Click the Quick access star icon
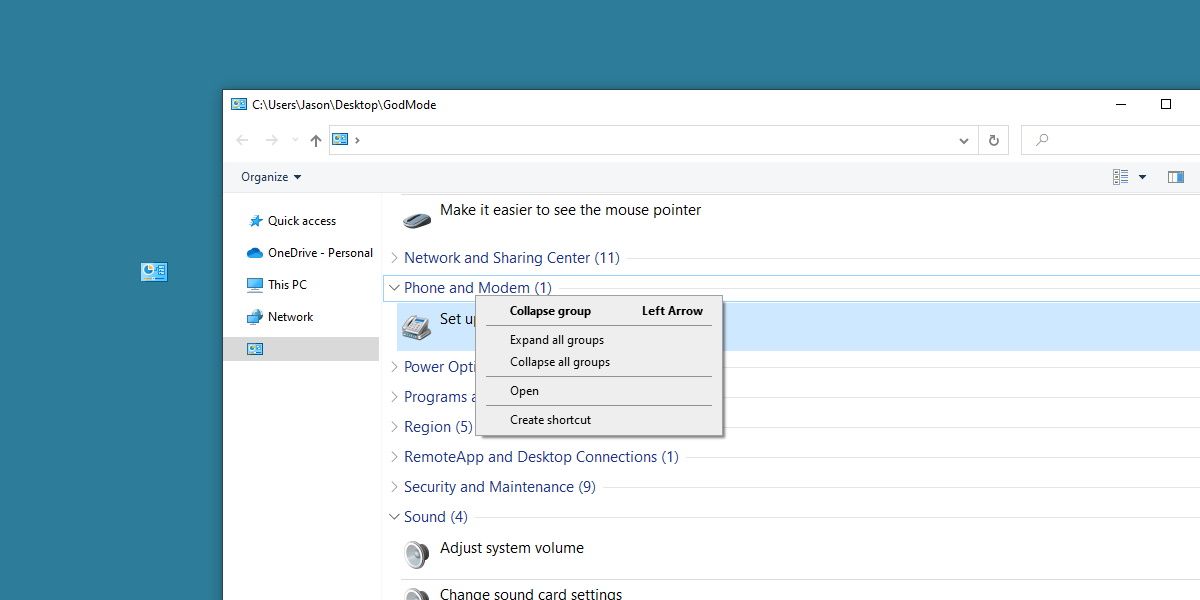Viewport: 1200px width, 600px height. pyautogui.click(x=254, y=220)
